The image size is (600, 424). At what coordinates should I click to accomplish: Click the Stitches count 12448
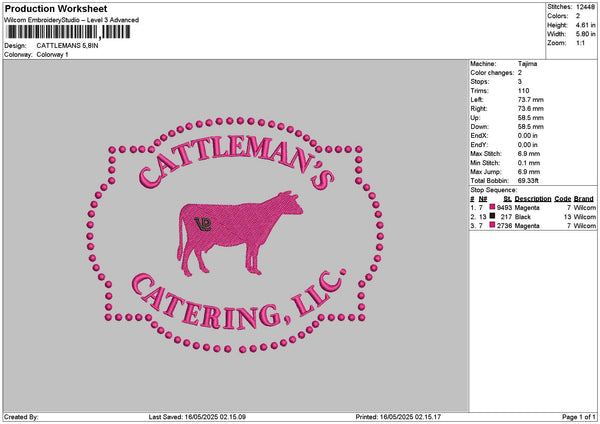[x=585, y=7]
